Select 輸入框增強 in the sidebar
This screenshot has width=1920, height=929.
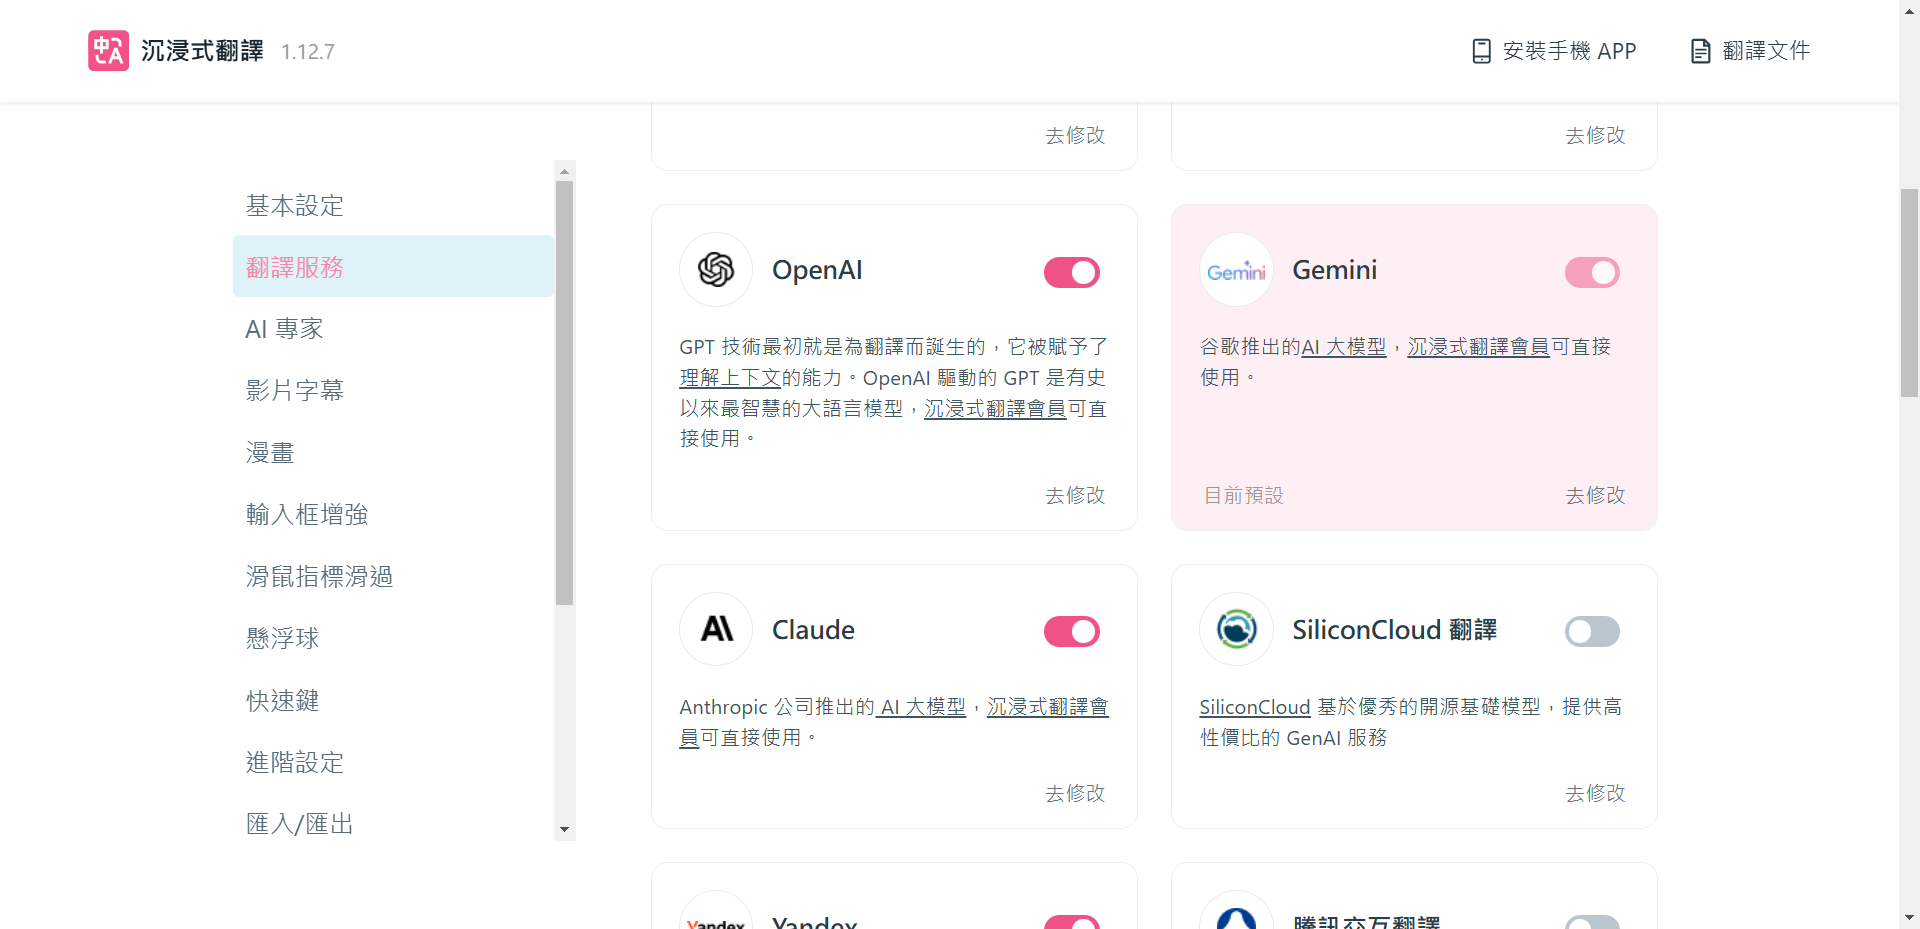(393, 514)
